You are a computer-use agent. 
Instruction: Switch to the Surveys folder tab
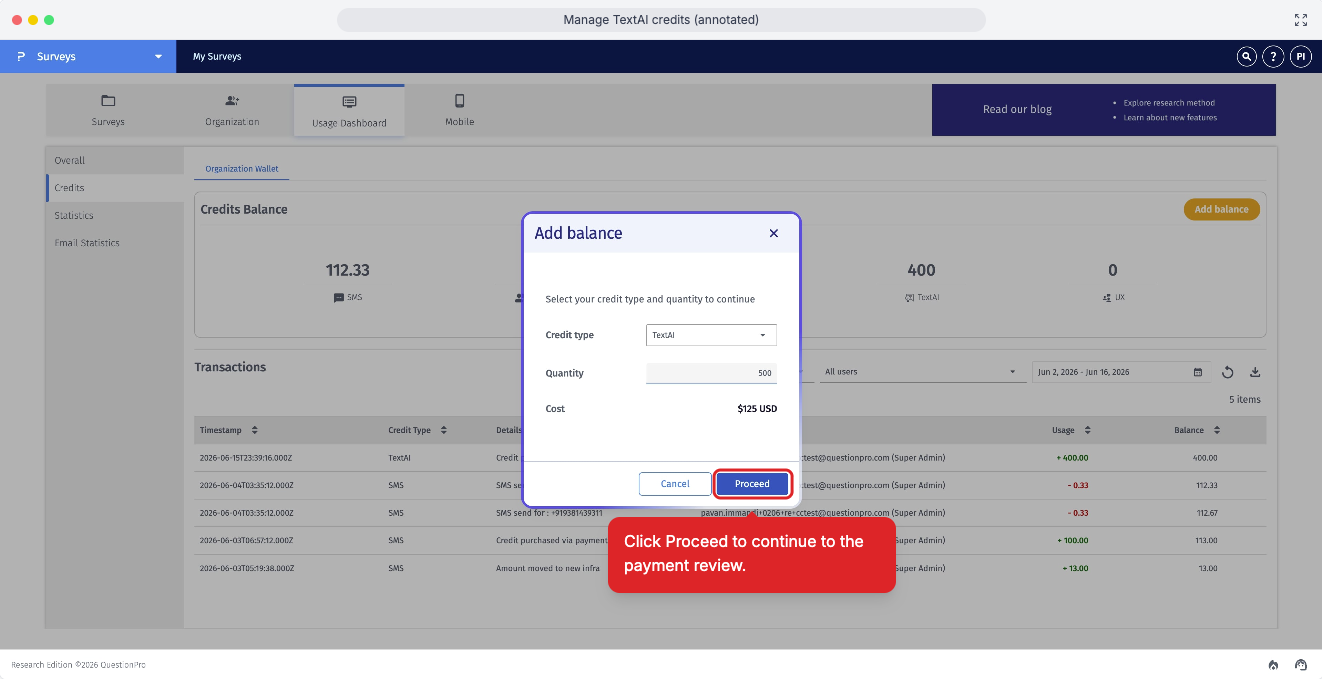pos(108,110)
